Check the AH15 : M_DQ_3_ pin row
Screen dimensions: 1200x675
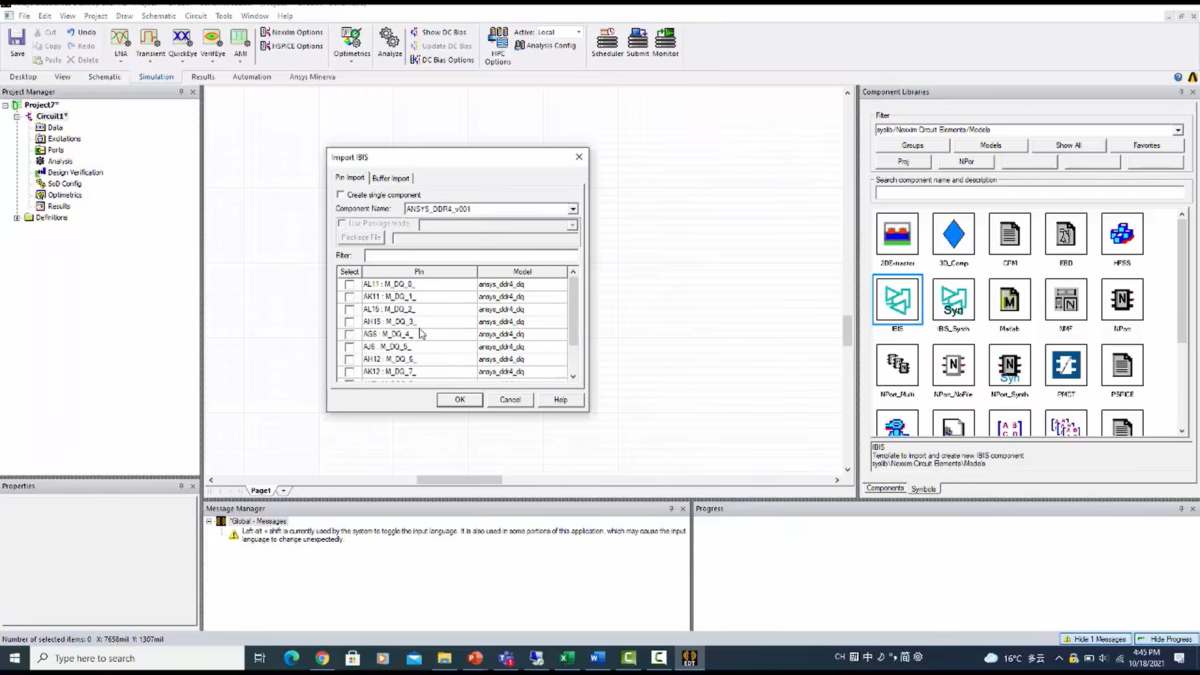[349, 322]
